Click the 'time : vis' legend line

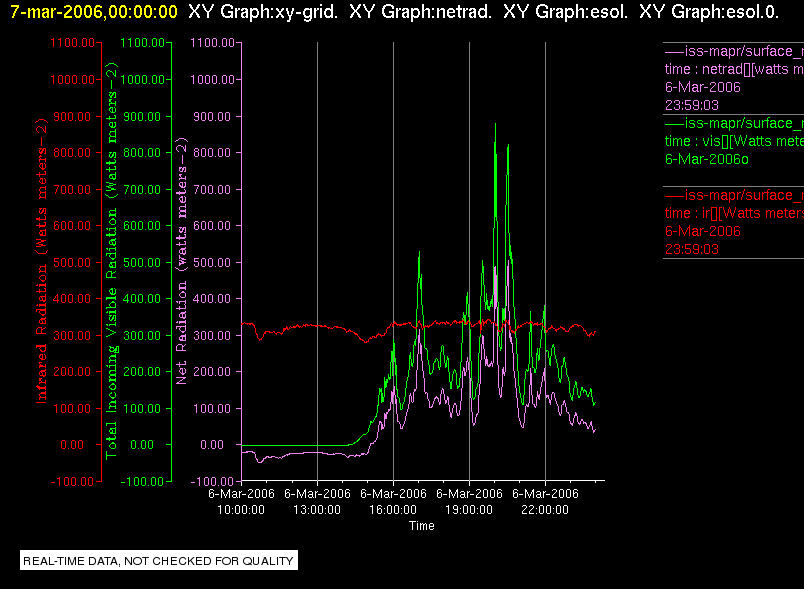734,141
